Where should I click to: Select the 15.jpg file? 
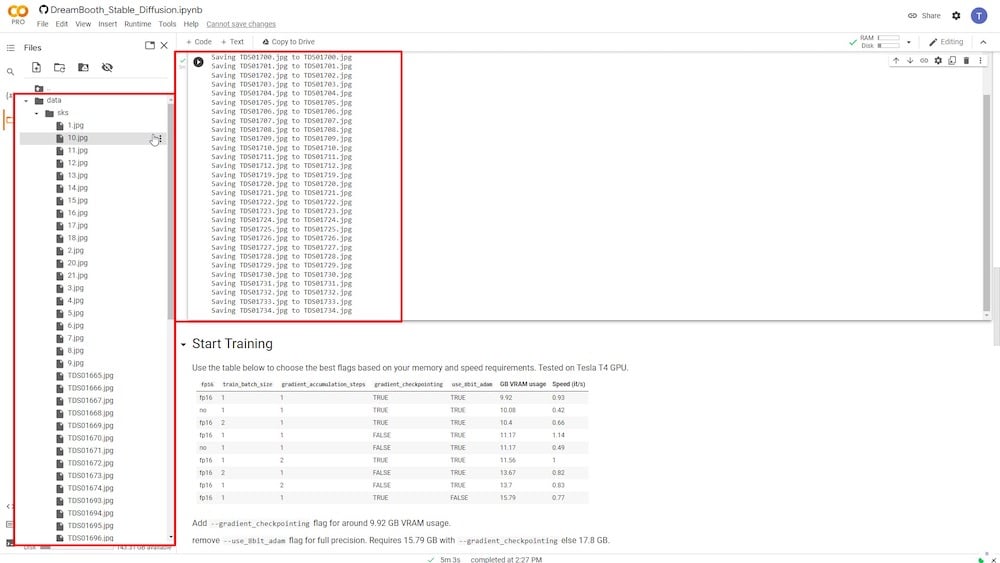tap(78, 201)
